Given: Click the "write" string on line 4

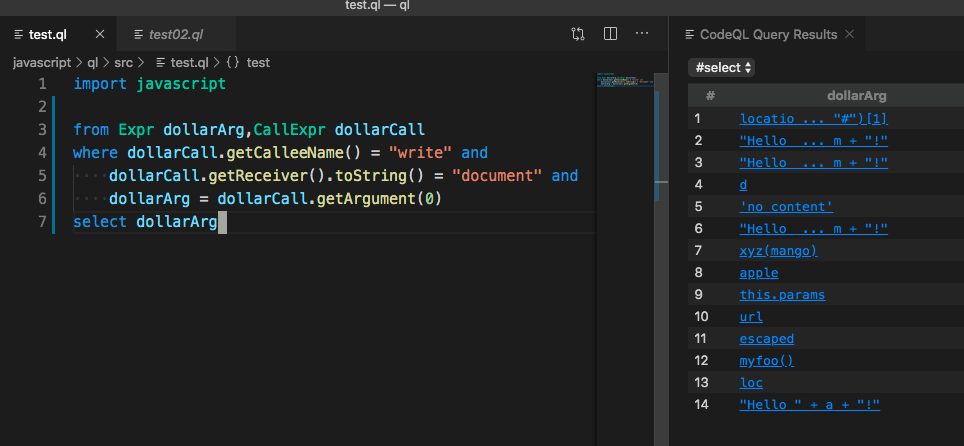Looking at the screenshot, I should (x=421, y=153).
